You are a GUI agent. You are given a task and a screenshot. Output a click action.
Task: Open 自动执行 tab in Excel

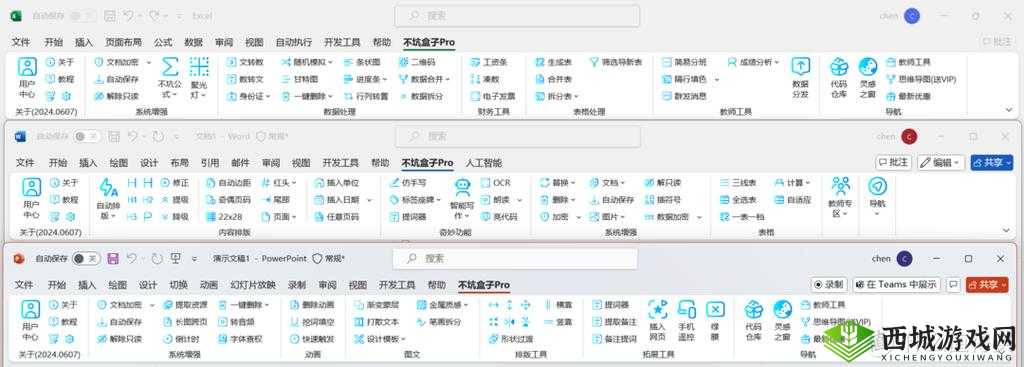click(293, 42)
